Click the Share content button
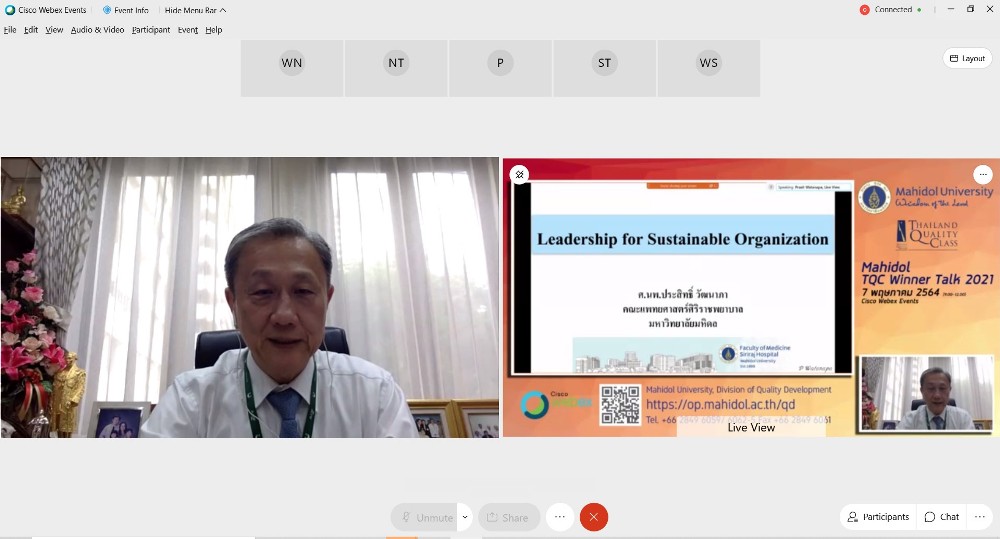This screenshot has height=539, width=1000. pyautogui.click(x=508, y=517)
